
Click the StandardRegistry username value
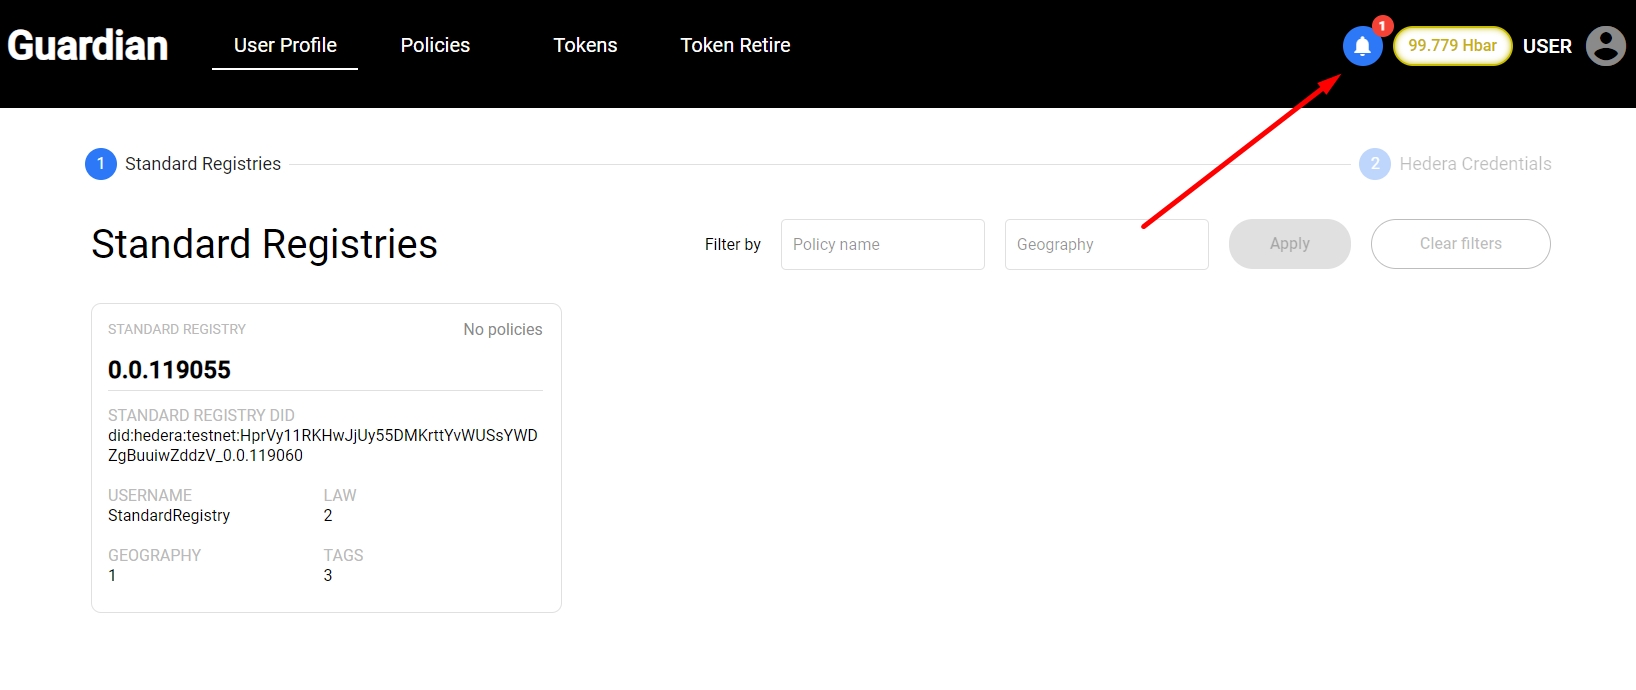(169, 516)
